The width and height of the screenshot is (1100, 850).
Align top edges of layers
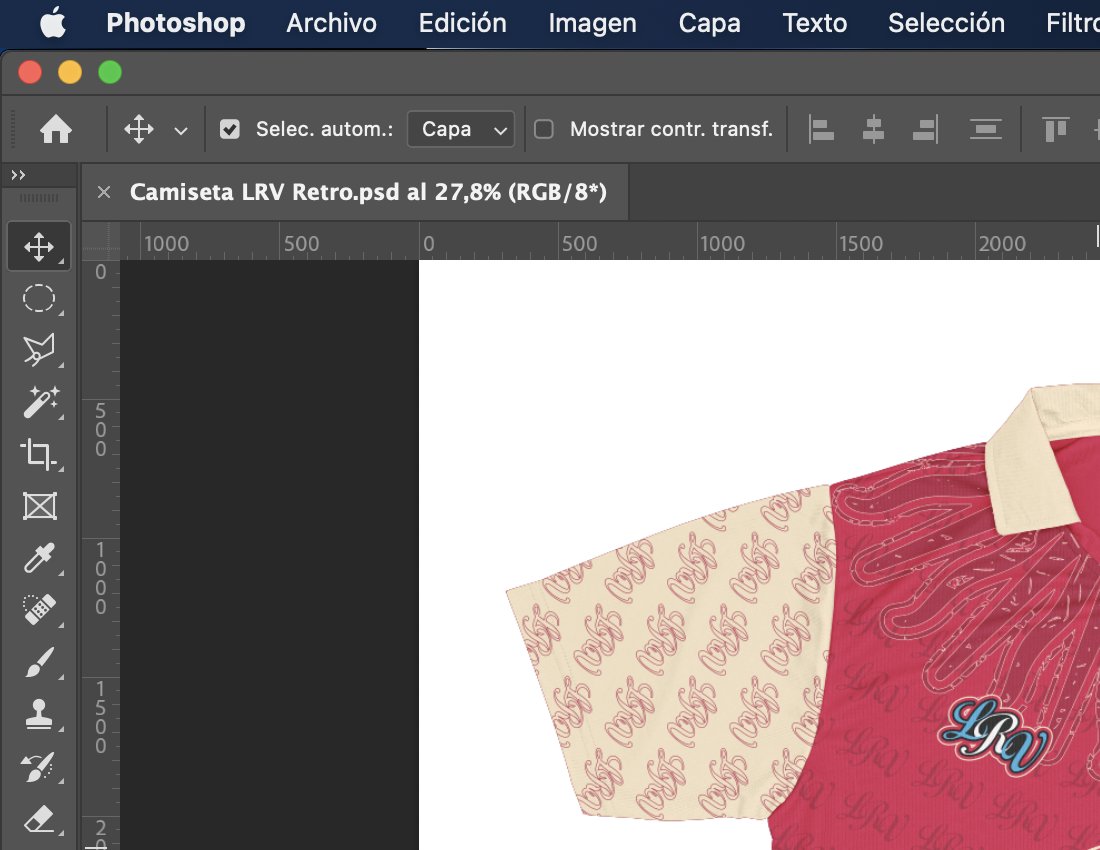pos(1056,130)
